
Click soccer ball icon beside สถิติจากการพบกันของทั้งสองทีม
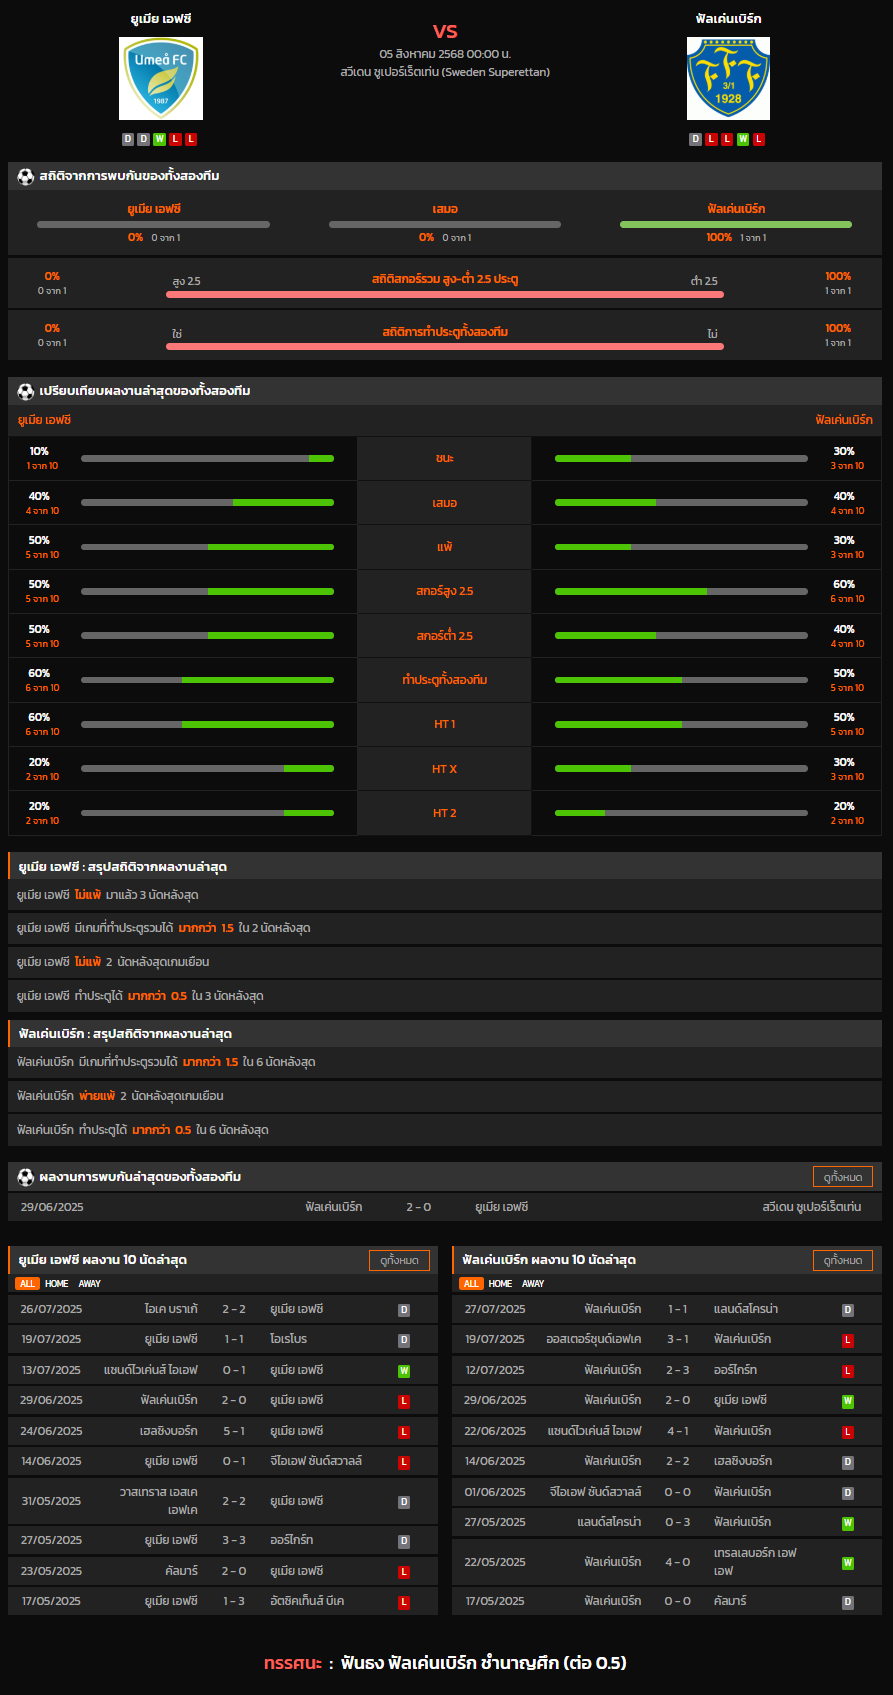click(x=26, y=176)
